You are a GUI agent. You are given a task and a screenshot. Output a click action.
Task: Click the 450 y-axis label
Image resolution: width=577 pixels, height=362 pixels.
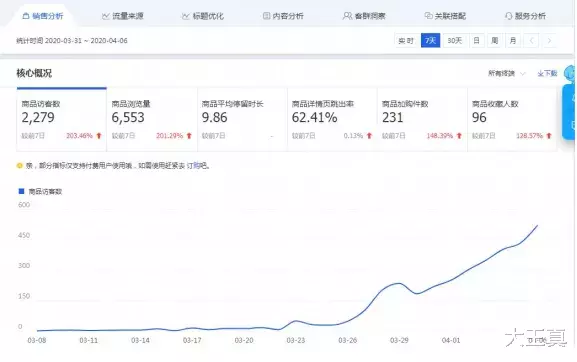pos(24,235)
